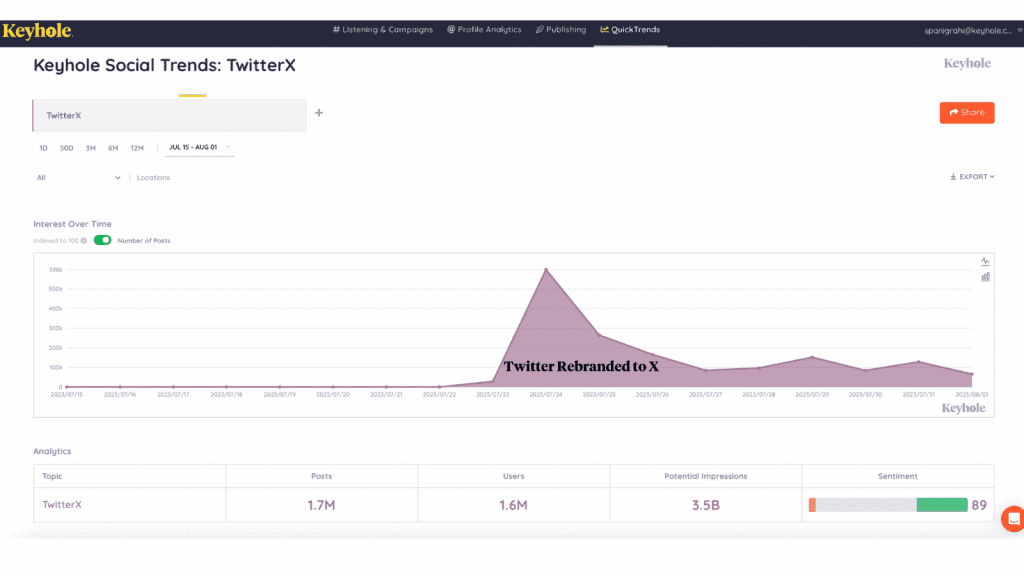The height and width of the screenshot is (576, 1024).
Task: Select the peak data point on 2023/07/24
Action: point(546,270)
